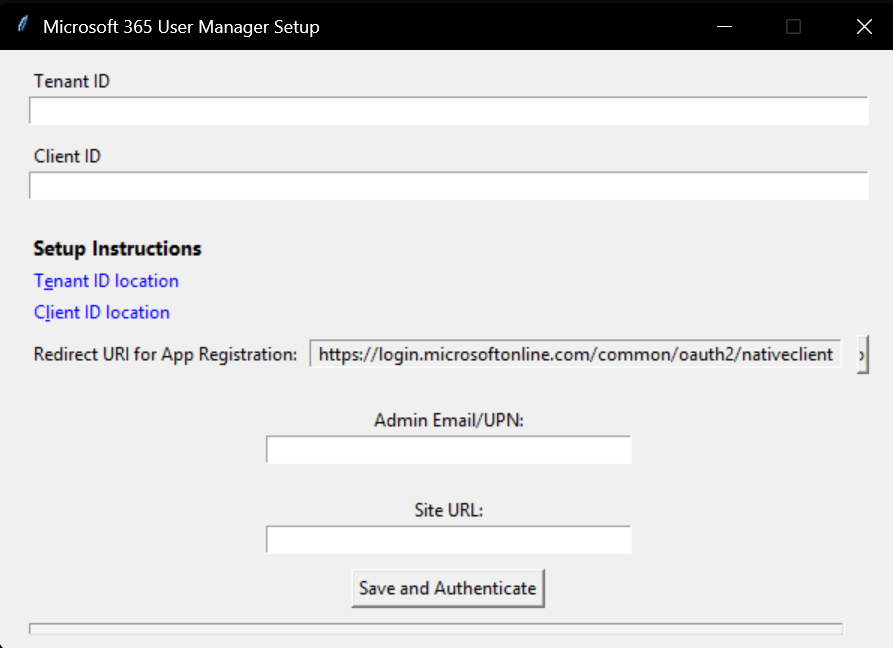Close the User Manager Setup window
The image size is (893, 648).
[x=864, y=26]
